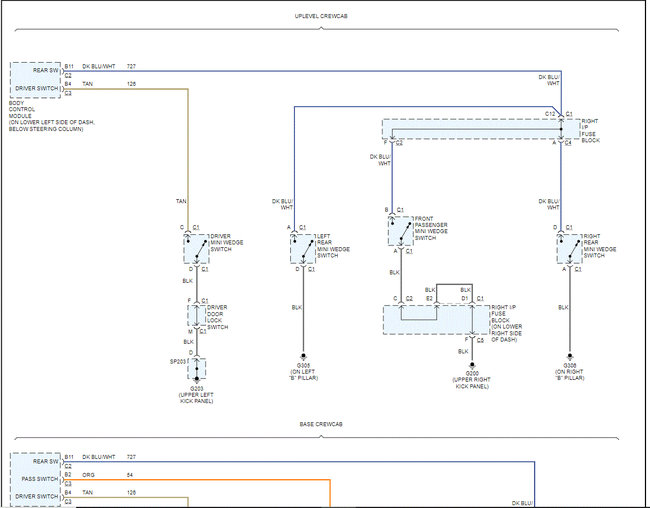The height and width of the screenshot is (508, 650).
Task: Click the C12 connector label at fuse block
Action: 550,113
